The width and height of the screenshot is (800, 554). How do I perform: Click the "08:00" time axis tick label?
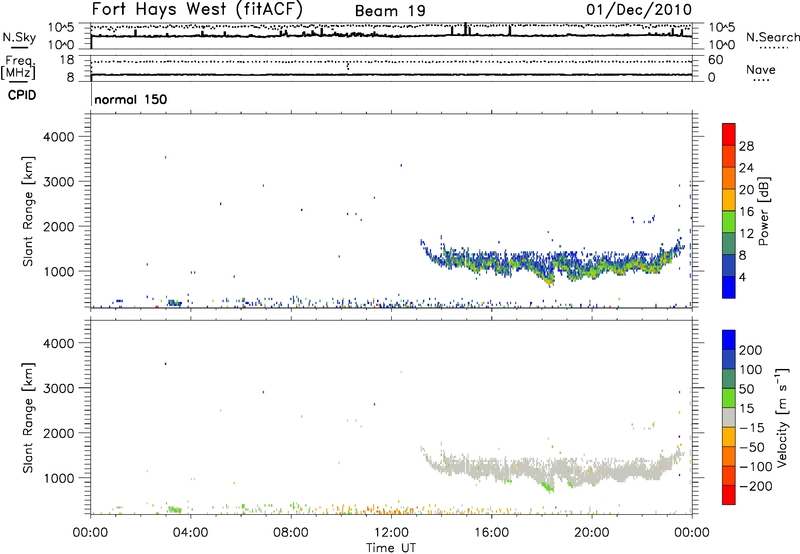coord(290,533)
